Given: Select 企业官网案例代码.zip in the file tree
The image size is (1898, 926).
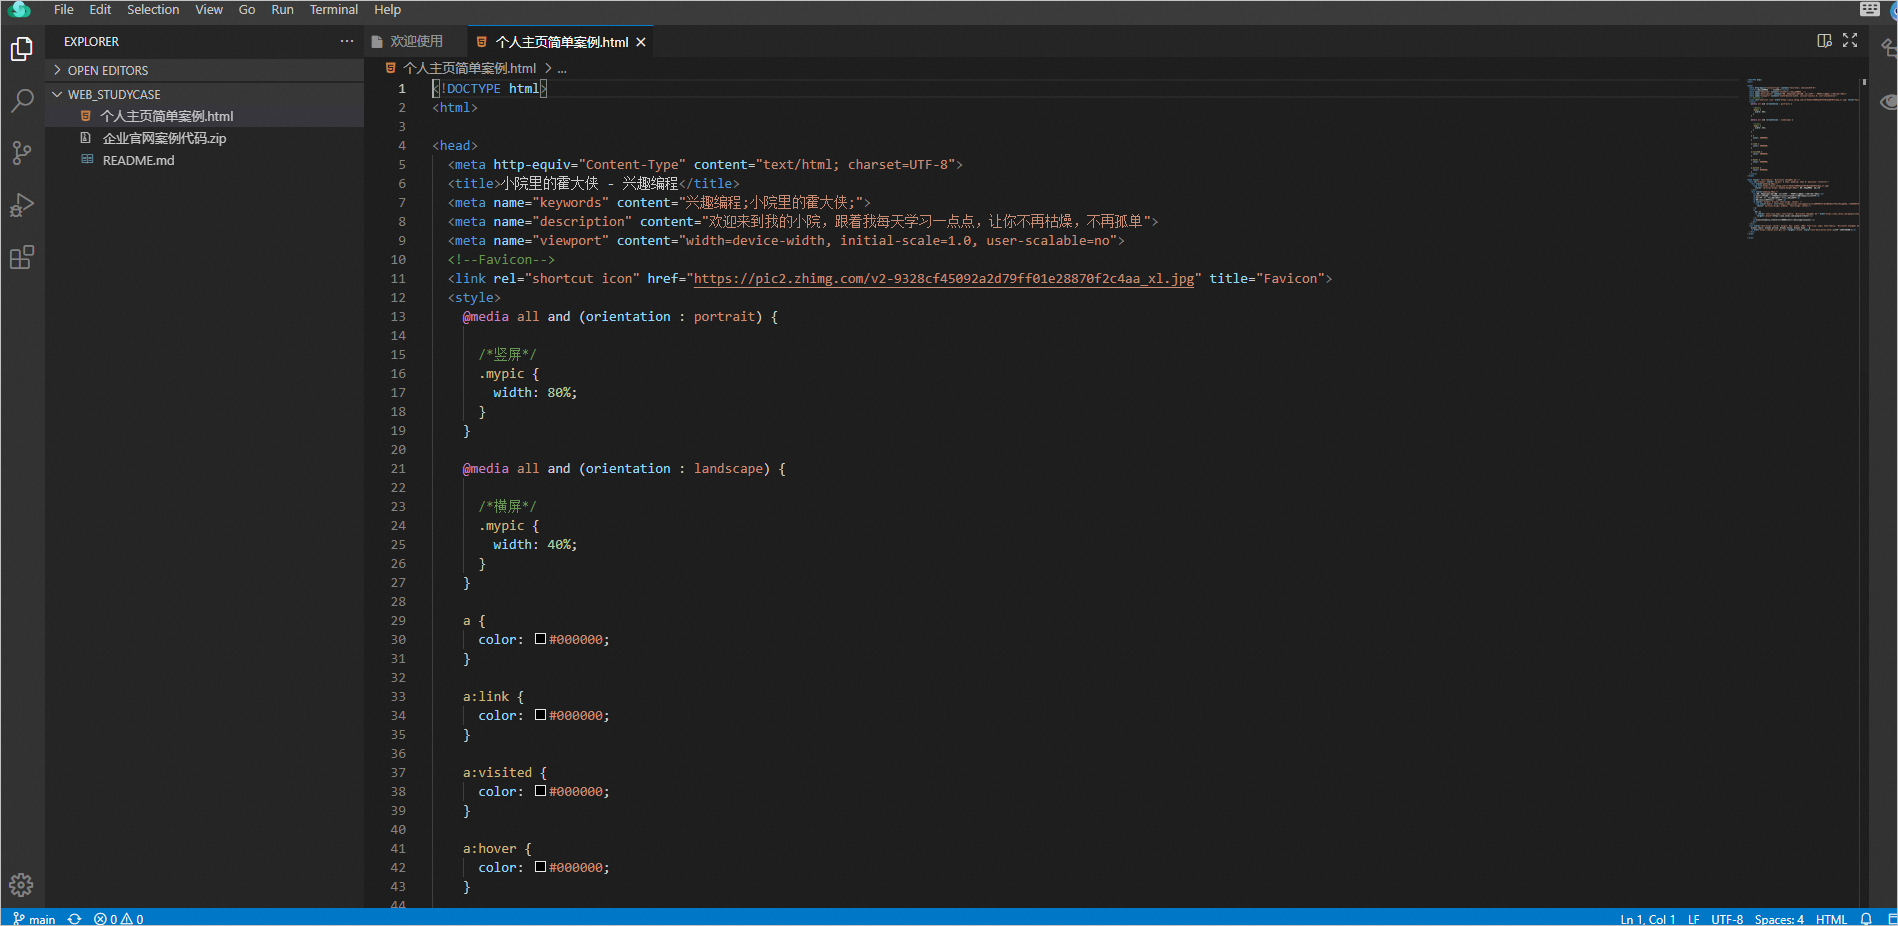Looking at the screenshot, I should click(x=204, y=138).
